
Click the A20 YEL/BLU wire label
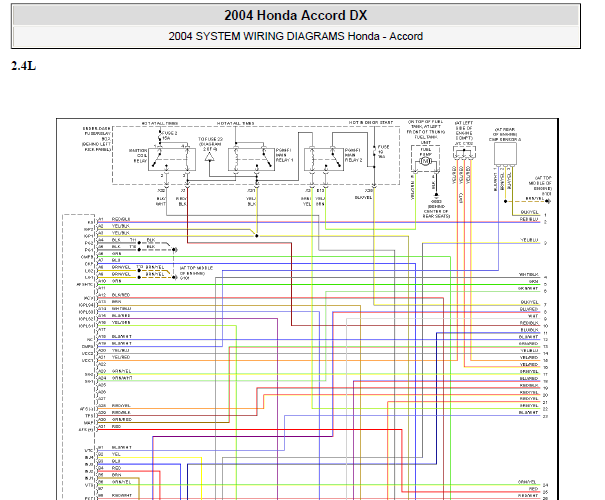click(121, 350)
